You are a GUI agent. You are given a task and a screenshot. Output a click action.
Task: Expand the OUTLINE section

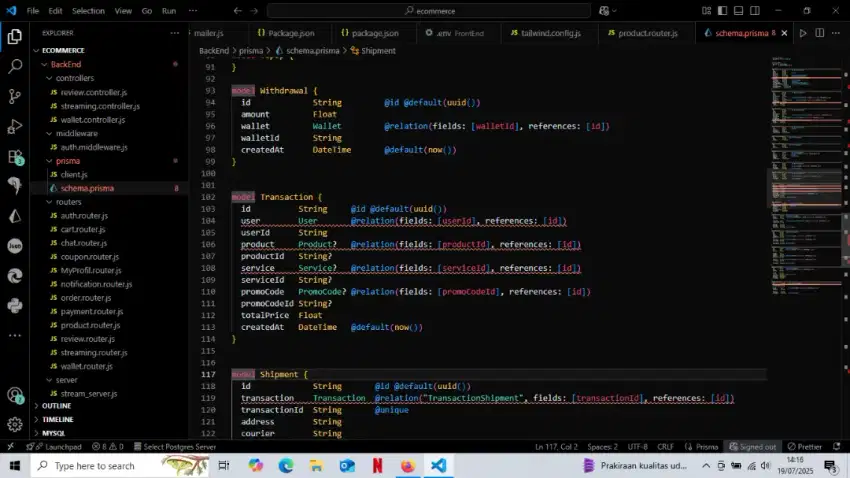coord(56,405)
